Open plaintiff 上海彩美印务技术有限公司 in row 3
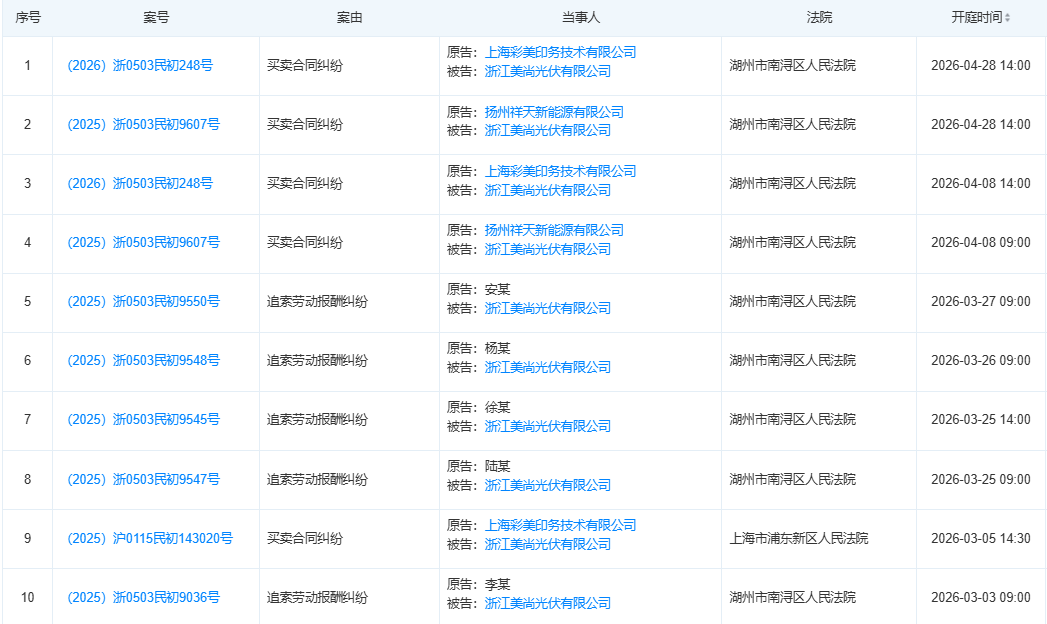The width and height of the screenshot is (1047, 624). [x=560, y=171]
